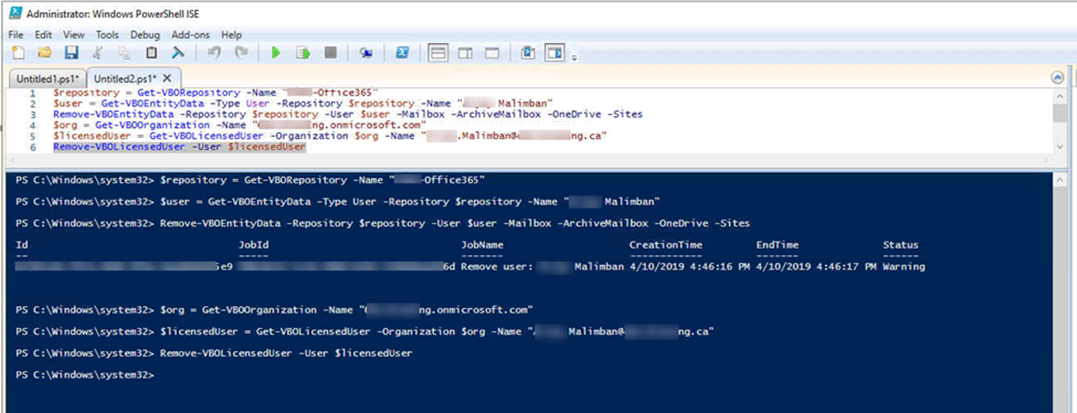The image size is (1077, 413).
Task: Click the Status column header
Action: (x=900, y=245)
